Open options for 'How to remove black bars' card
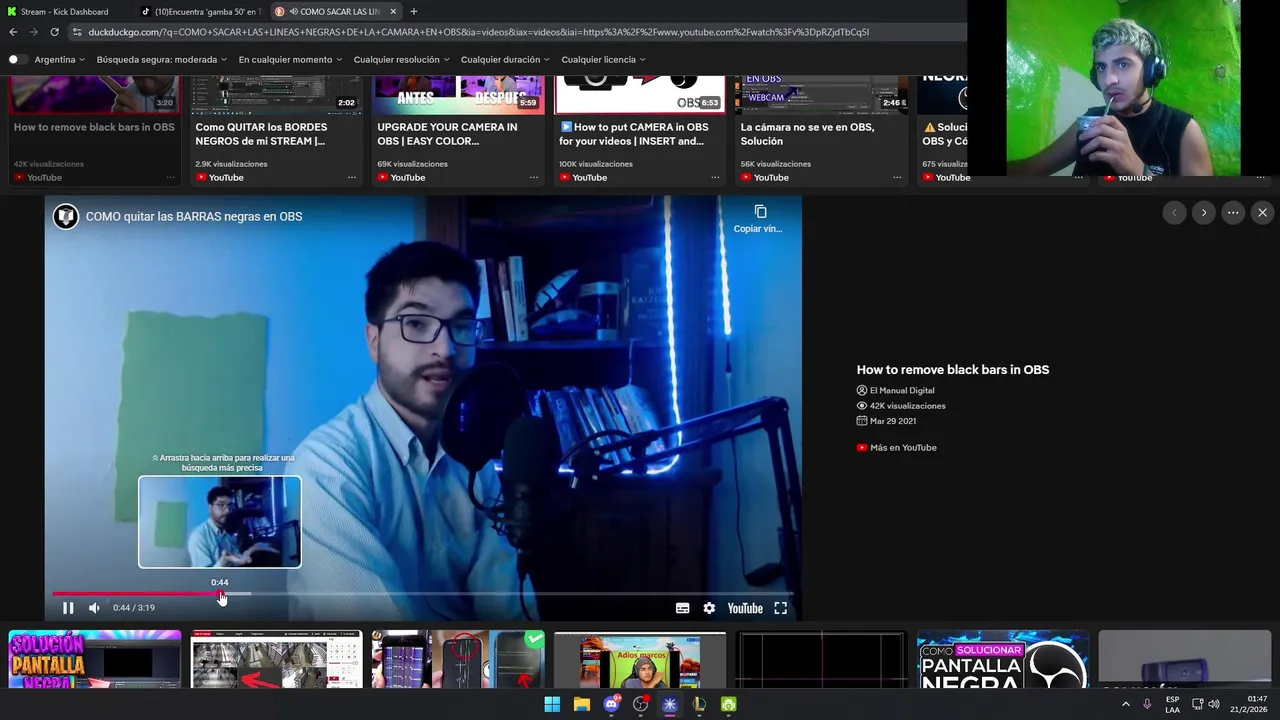 171,178
